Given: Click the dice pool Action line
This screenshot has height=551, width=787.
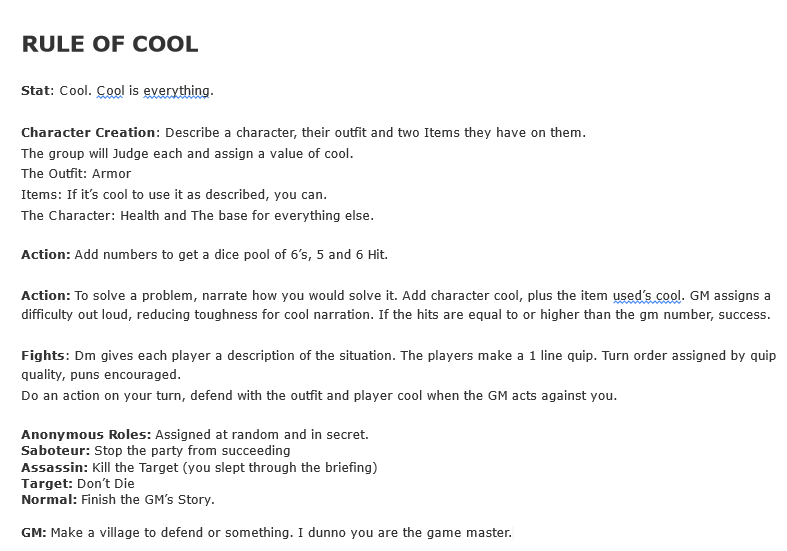Looking at the screenshot, I should 204,255.
